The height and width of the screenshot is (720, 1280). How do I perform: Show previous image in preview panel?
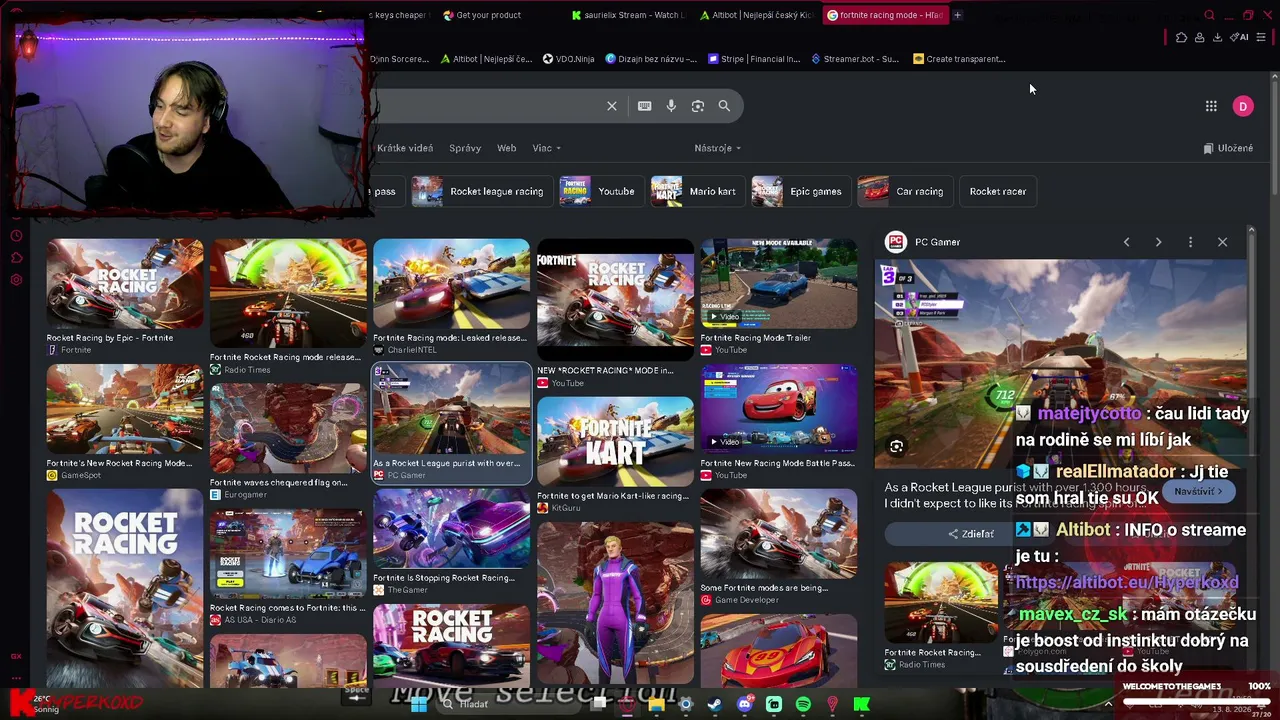tap(1126, 242)
